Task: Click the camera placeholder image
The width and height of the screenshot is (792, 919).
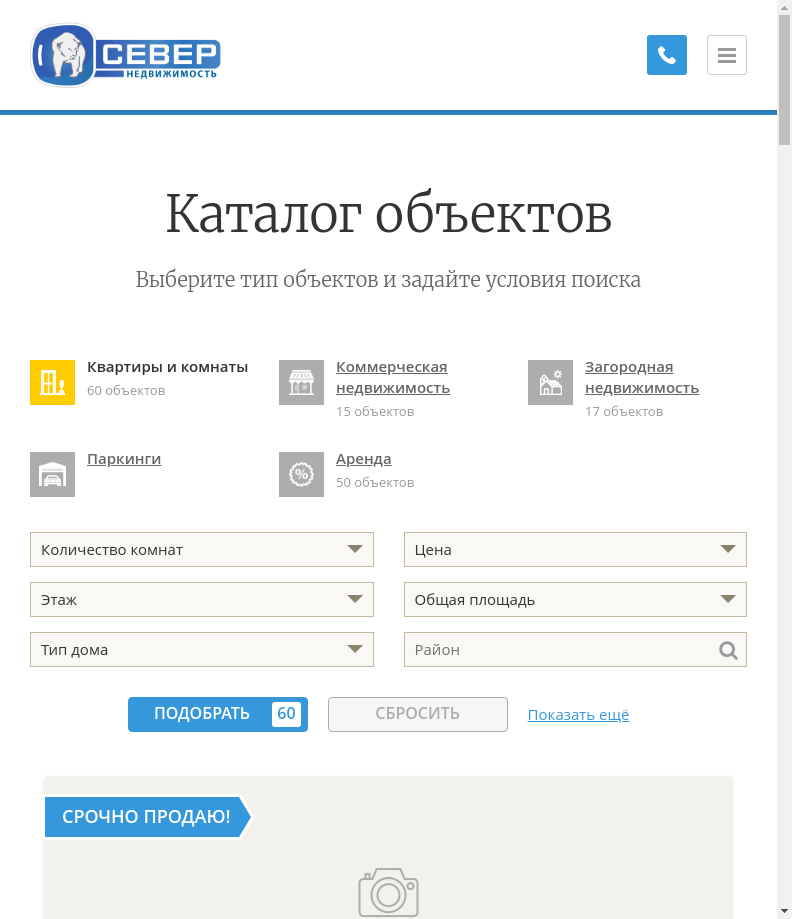Action: 388,892
